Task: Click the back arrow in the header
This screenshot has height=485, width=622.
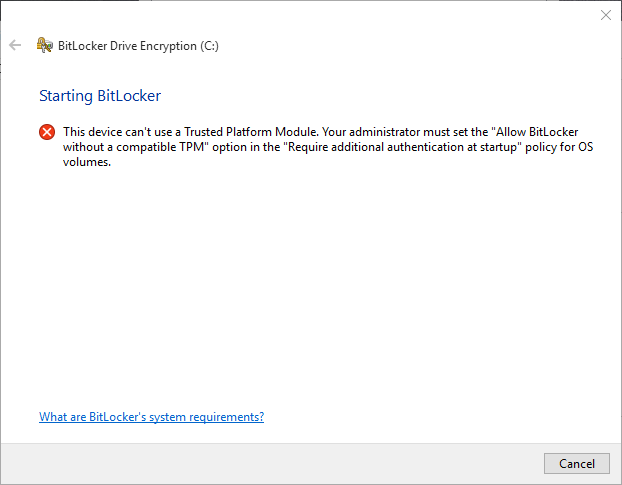Action: (x=15, y=45)
